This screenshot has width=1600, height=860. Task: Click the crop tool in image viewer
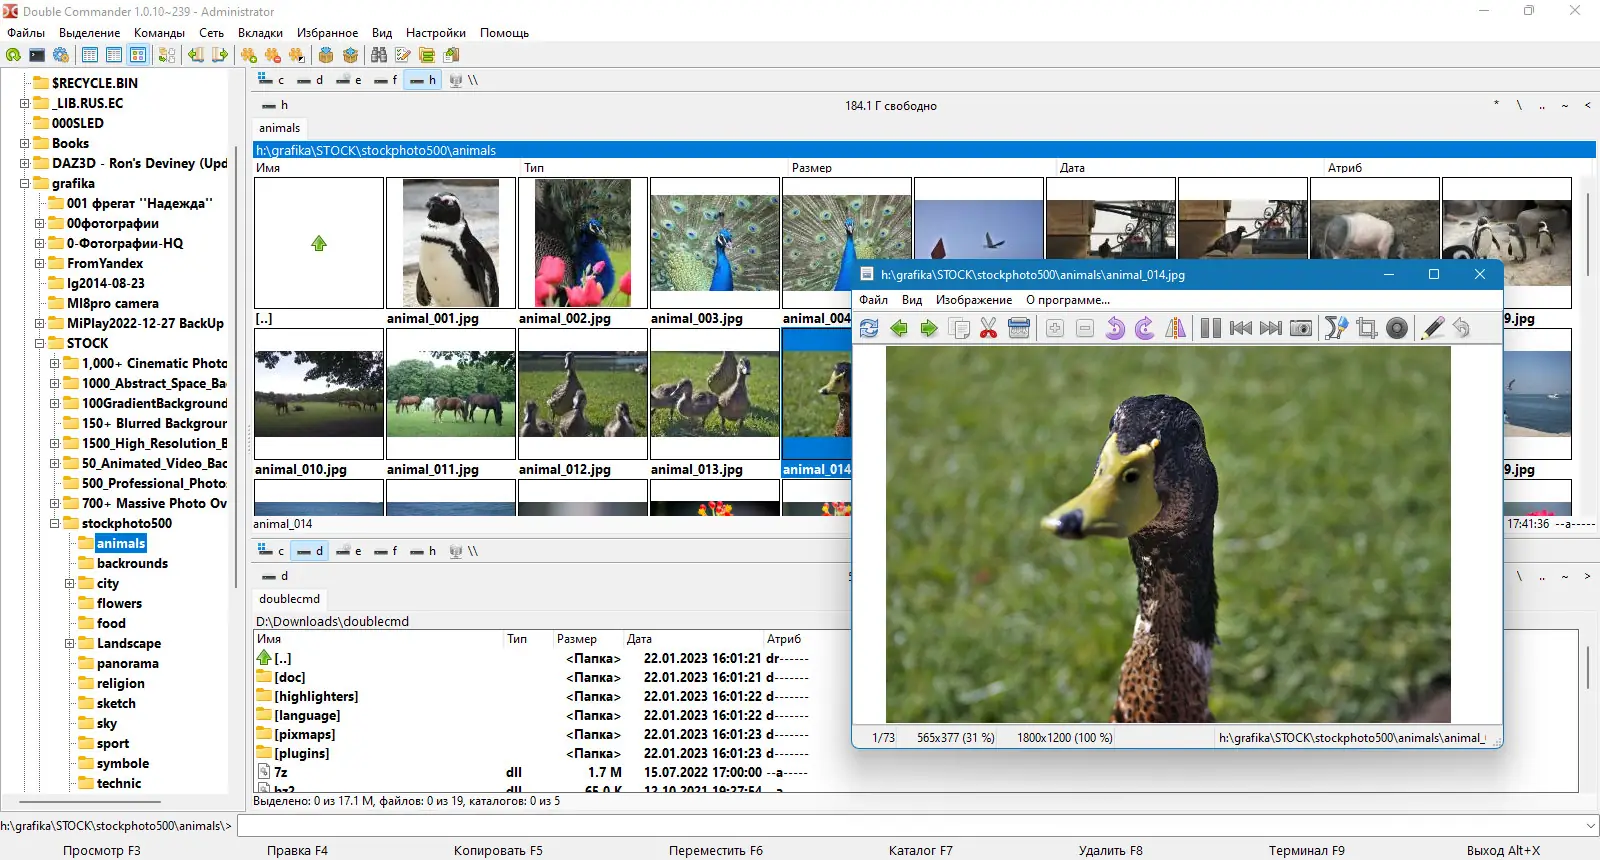pos(1367,329)
